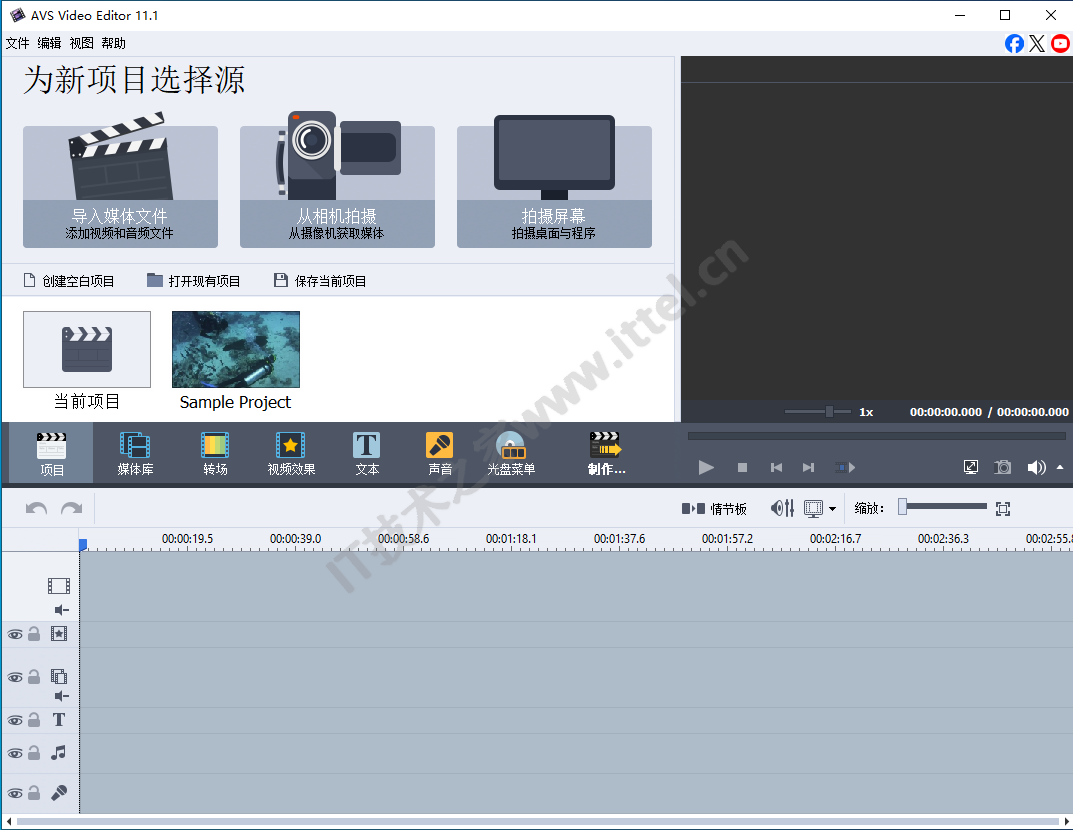
Task: Lock the video effects track
Action: click(34, 634)
